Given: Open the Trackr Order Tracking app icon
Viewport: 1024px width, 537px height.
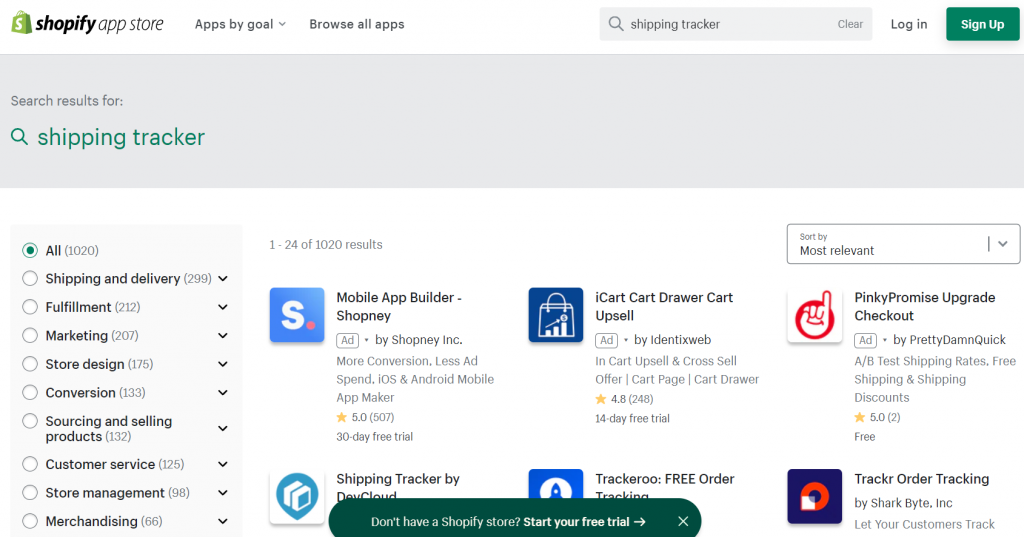Looking at the screenshot, I should tap(814, 496).
